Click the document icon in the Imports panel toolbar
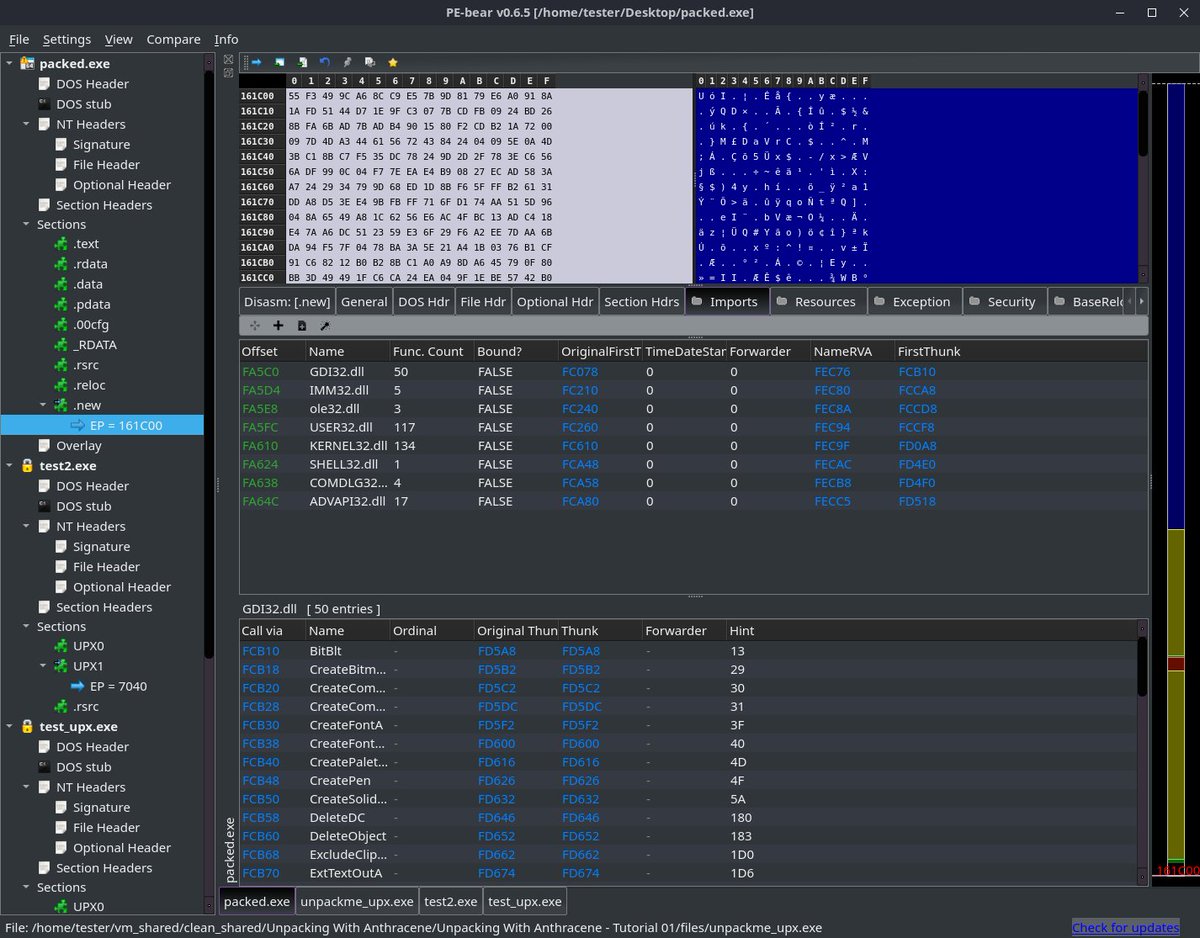Image resolution: width=1200 pixels, height=938 pixels. [302, 325]
